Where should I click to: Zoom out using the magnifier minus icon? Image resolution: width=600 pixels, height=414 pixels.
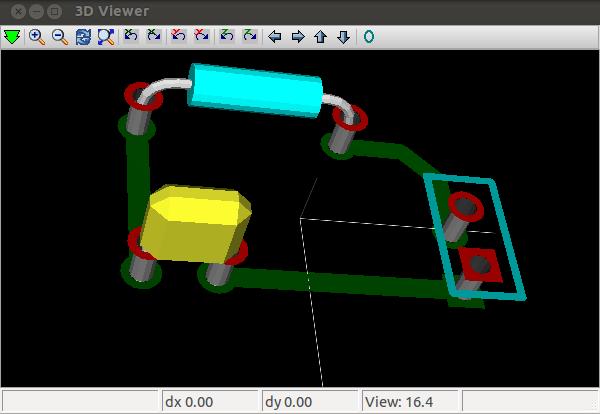59,37
